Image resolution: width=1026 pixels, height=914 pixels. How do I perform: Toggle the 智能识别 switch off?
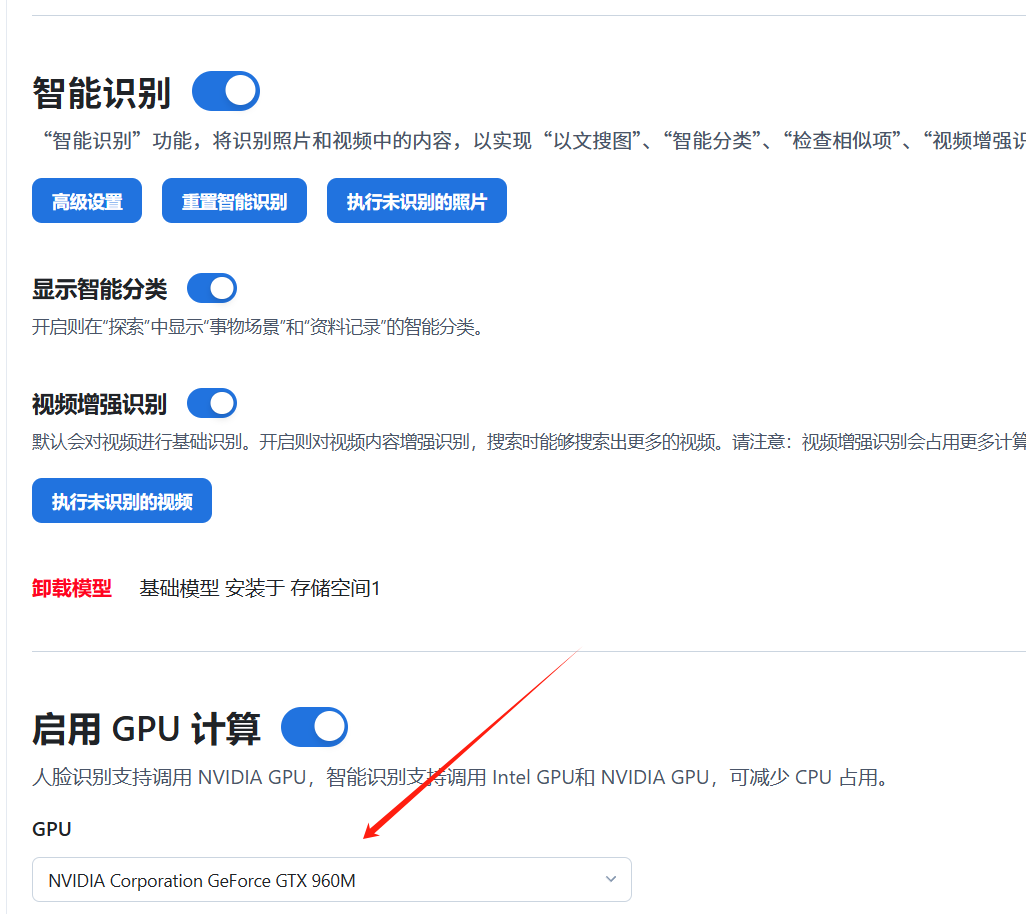[226, 91]
